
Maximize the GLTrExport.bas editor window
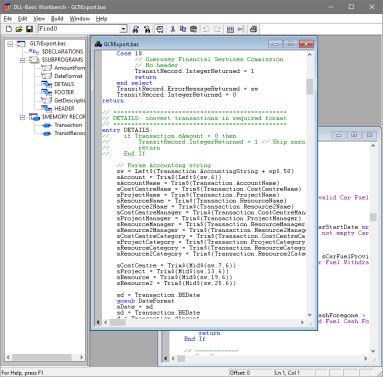point(291,44)
